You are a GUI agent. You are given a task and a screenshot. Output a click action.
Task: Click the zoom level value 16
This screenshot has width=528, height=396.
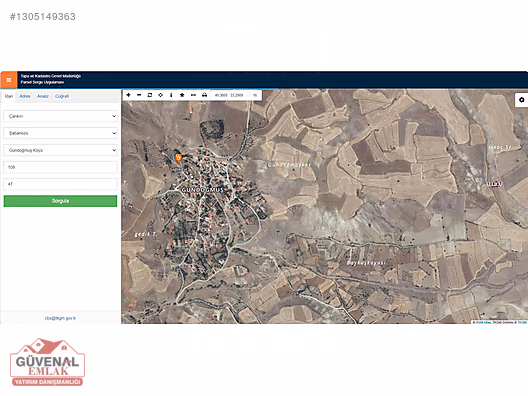pyautogui.click(x=255, y=95)
